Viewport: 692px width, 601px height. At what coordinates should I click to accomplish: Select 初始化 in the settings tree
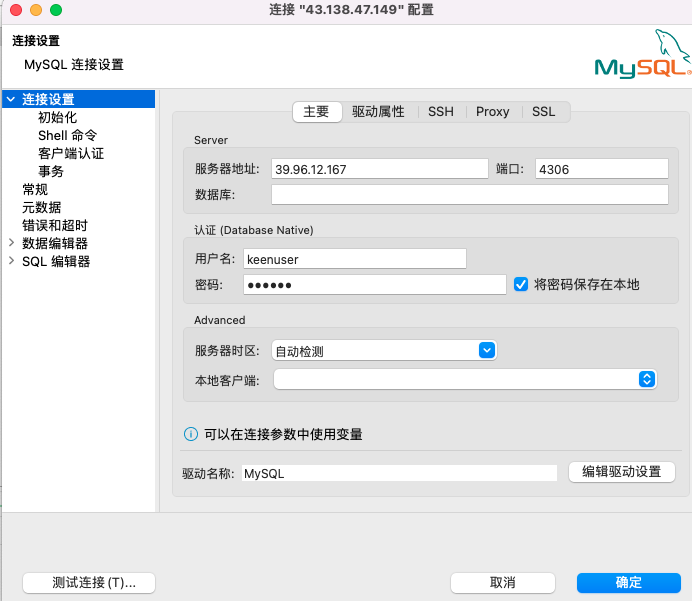click(x=57, y=117)
